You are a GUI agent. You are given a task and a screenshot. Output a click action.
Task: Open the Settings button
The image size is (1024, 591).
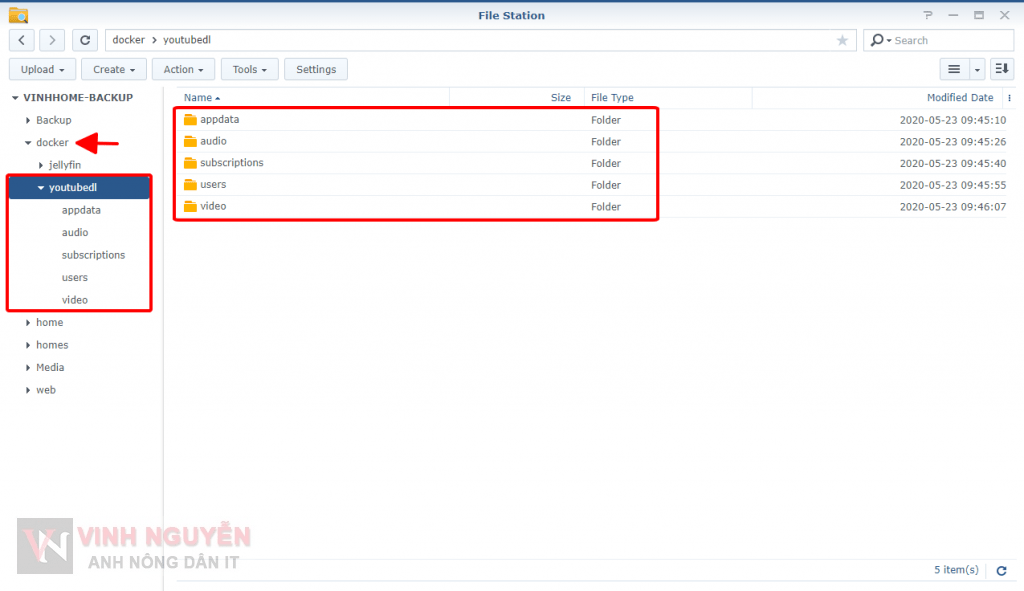[316, 69]
